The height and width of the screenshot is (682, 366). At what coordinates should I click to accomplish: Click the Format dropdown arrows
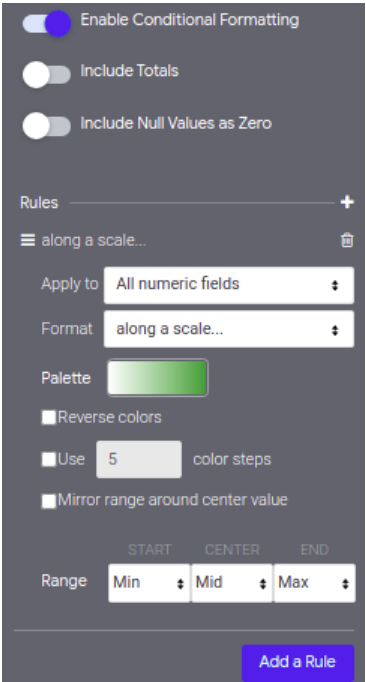click(335, 331)
